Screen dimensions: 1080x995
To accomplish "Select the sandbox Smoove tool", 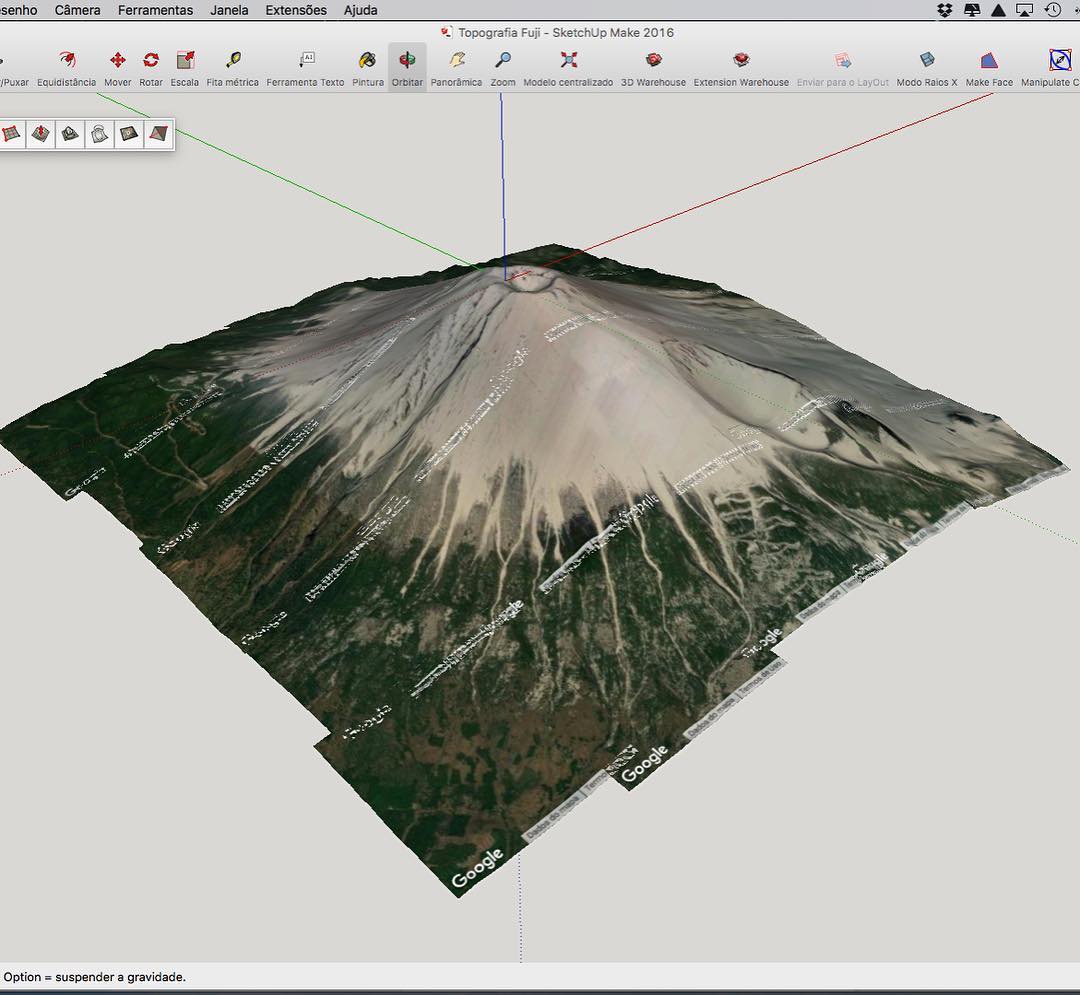I will 40,133.
